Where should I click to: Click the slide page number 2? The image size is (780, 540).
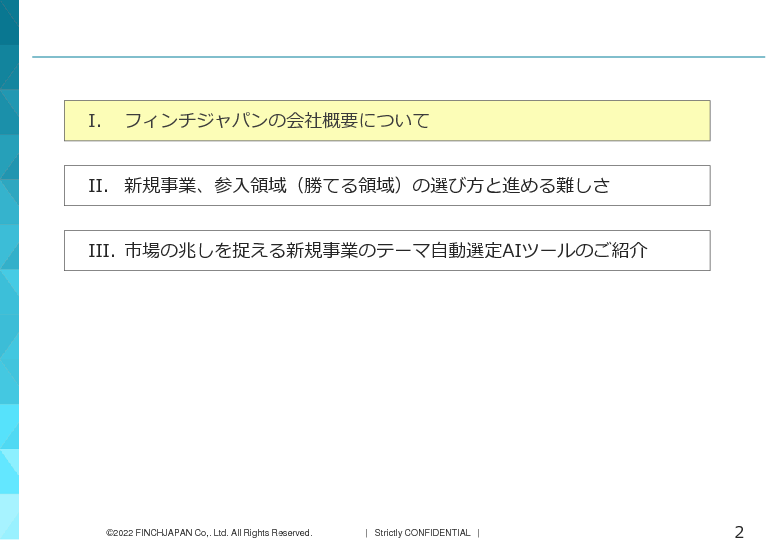pos(739,532)
